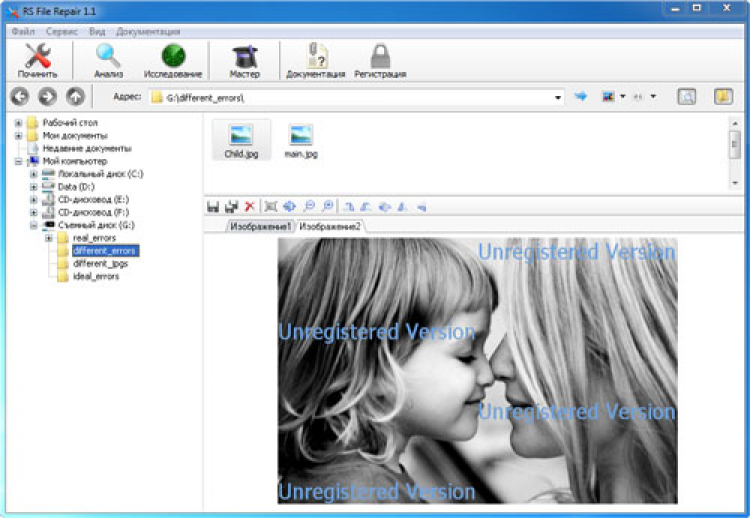Select the different_jpgs folder
750x518 pixels.
pyautogui.click(x=100, y=264)
